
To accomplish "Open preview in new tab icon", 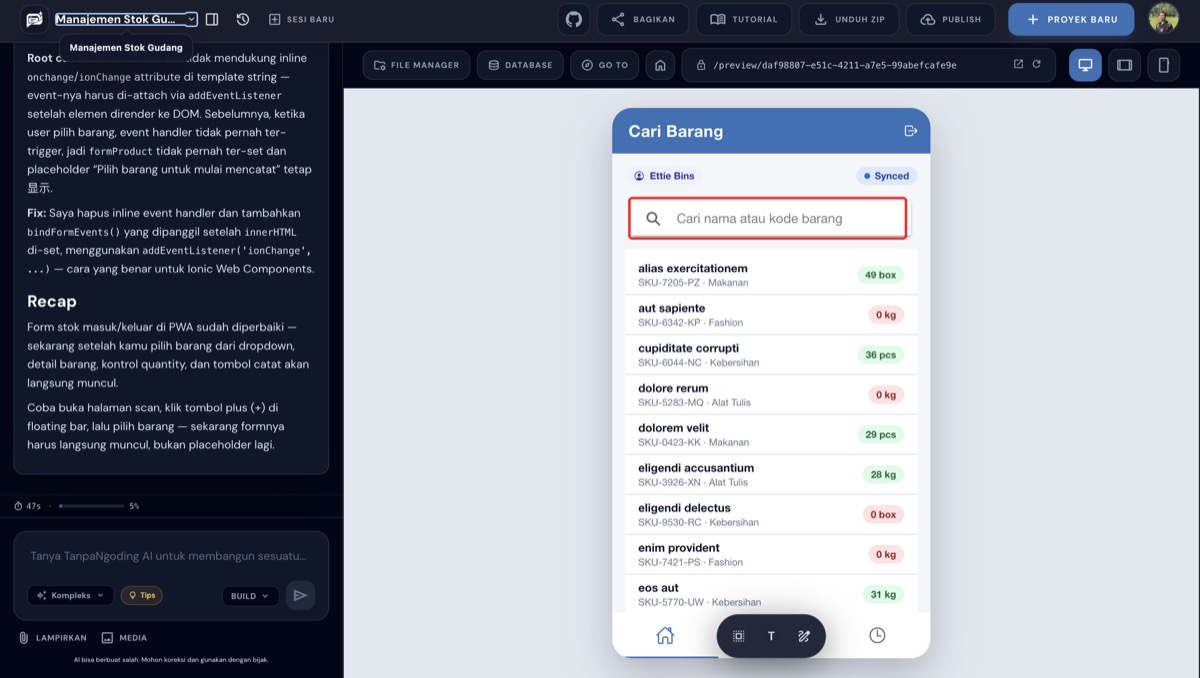I will tap(1018, 64).
